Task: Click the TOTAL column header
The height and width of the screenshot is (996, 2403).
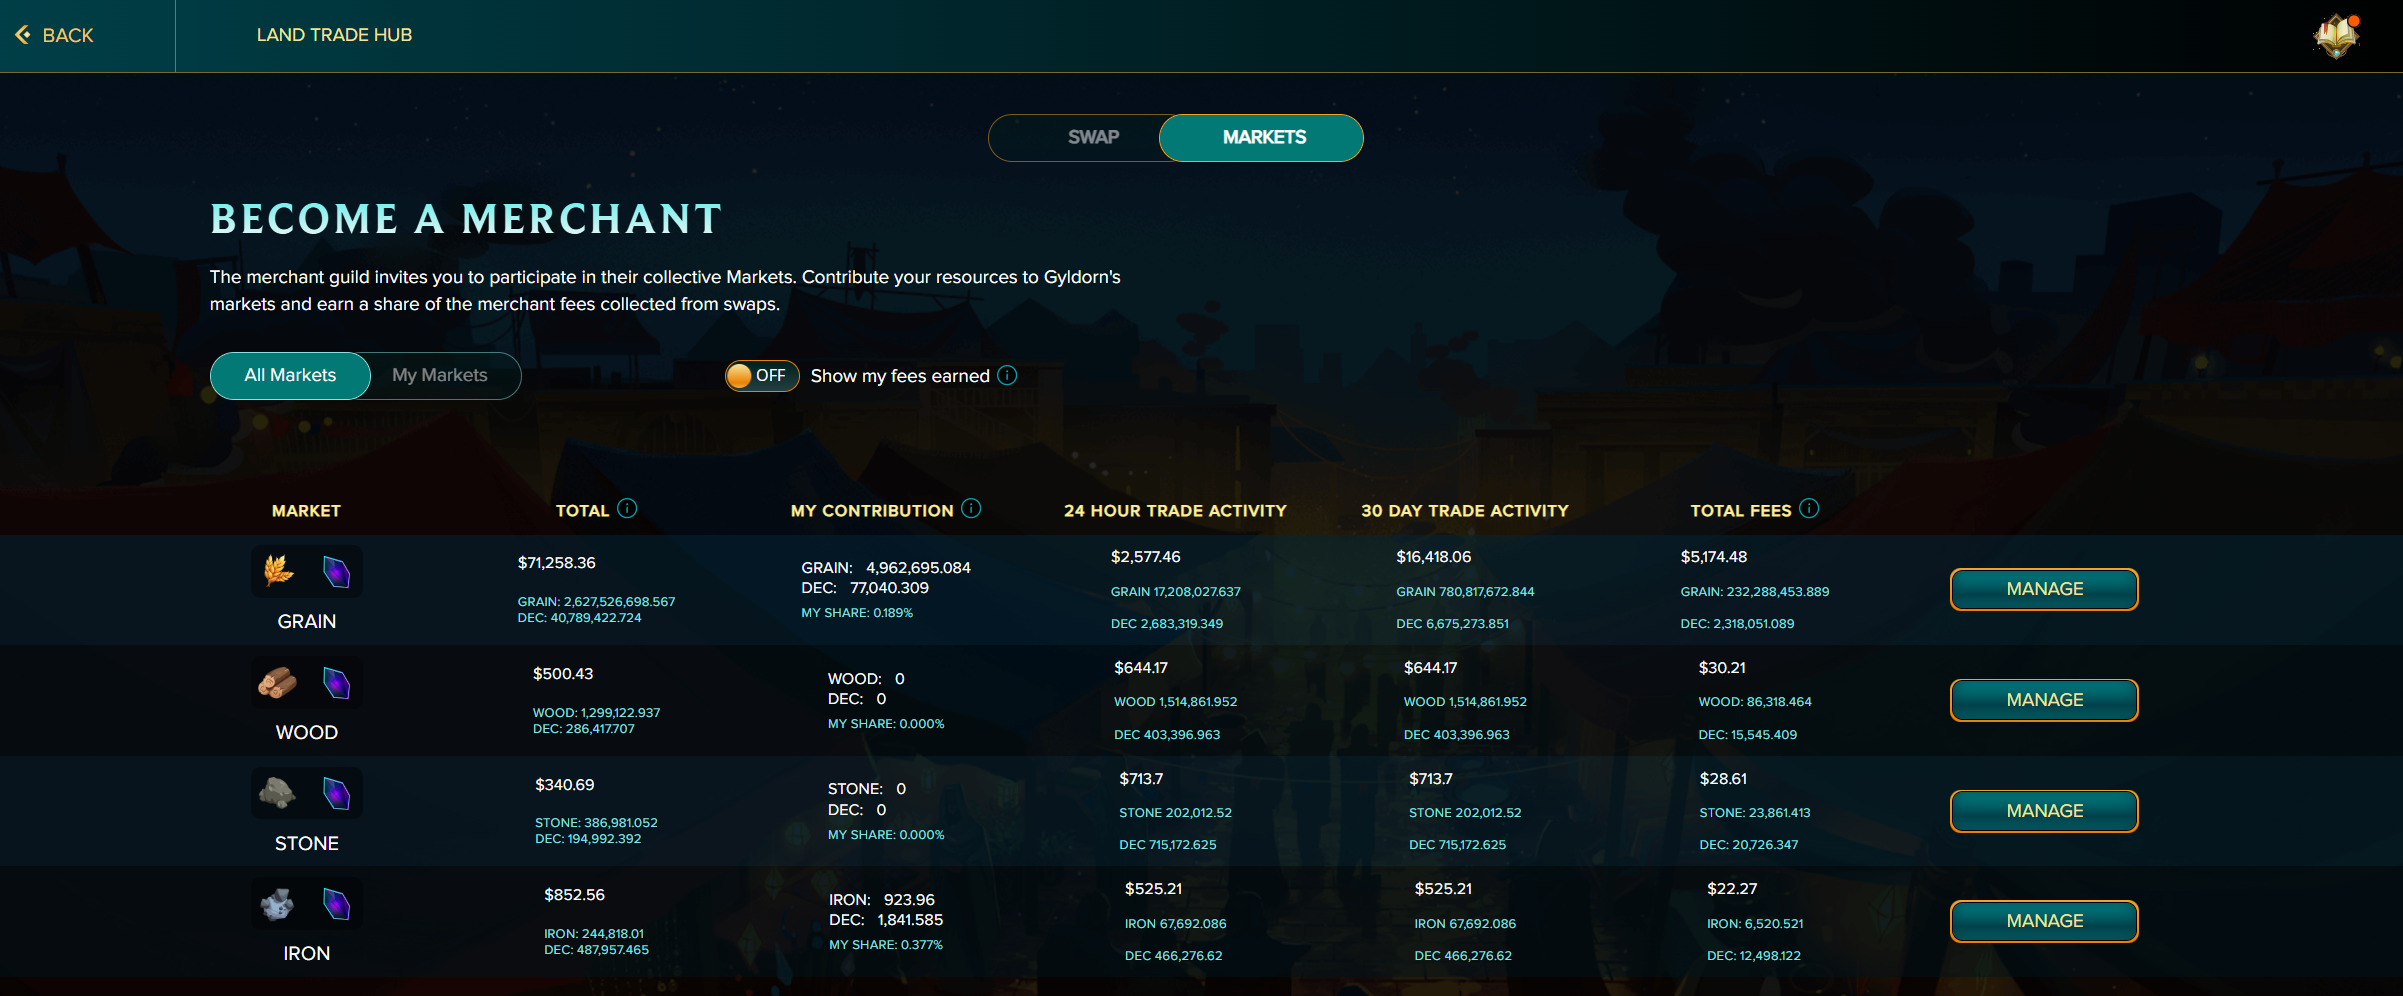Action: (582, 511)
